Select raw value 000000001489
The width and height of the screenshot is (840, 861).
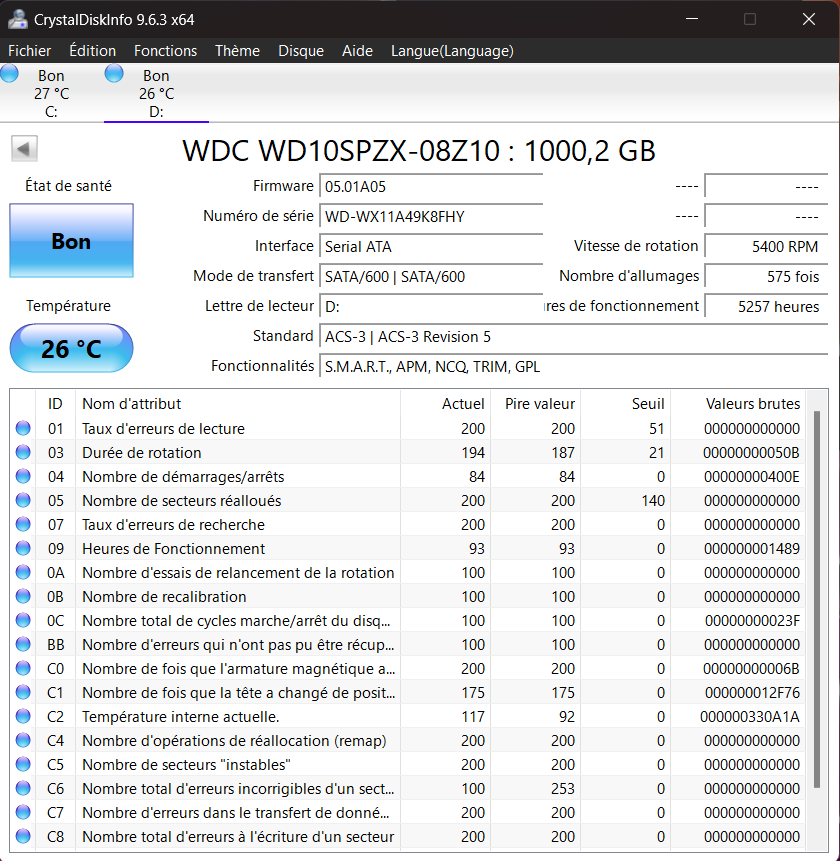752,549
